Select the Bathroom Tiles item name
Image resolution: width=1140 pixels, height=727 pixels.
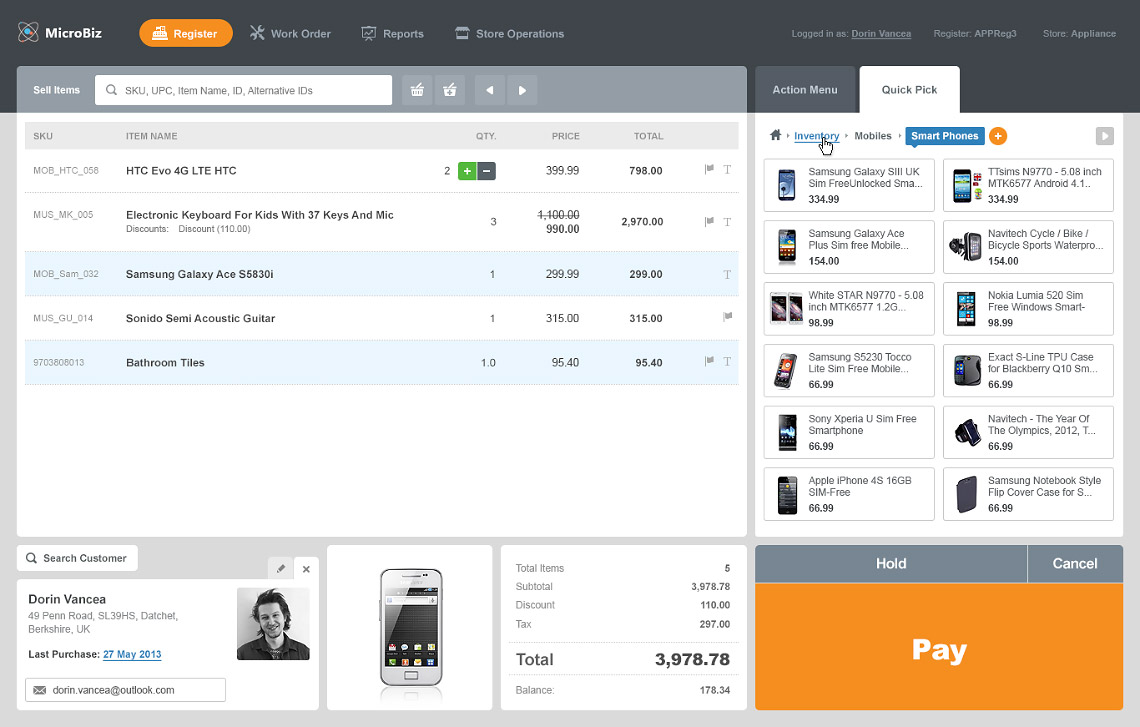pos(165,363)
